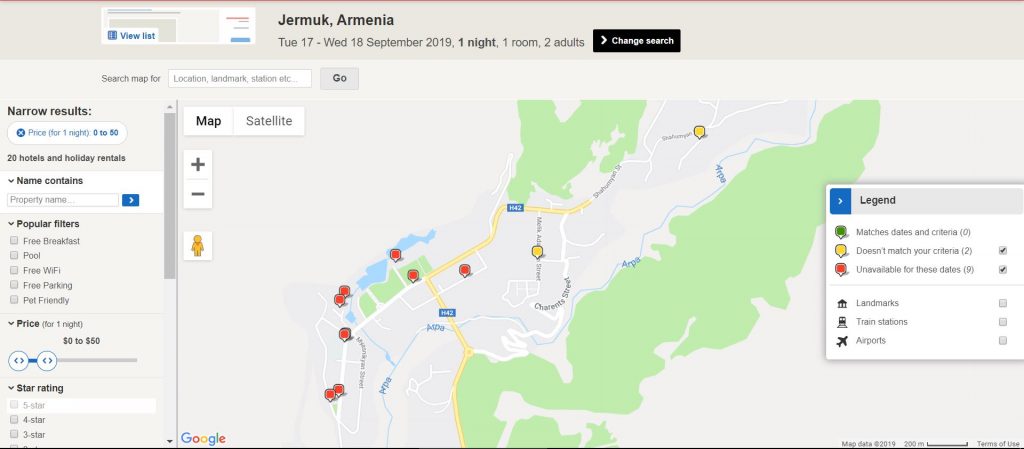Image resolution: width=1024 pixels, height=449 pixels.
Task: Select the Map view tab
Action: 208,121
